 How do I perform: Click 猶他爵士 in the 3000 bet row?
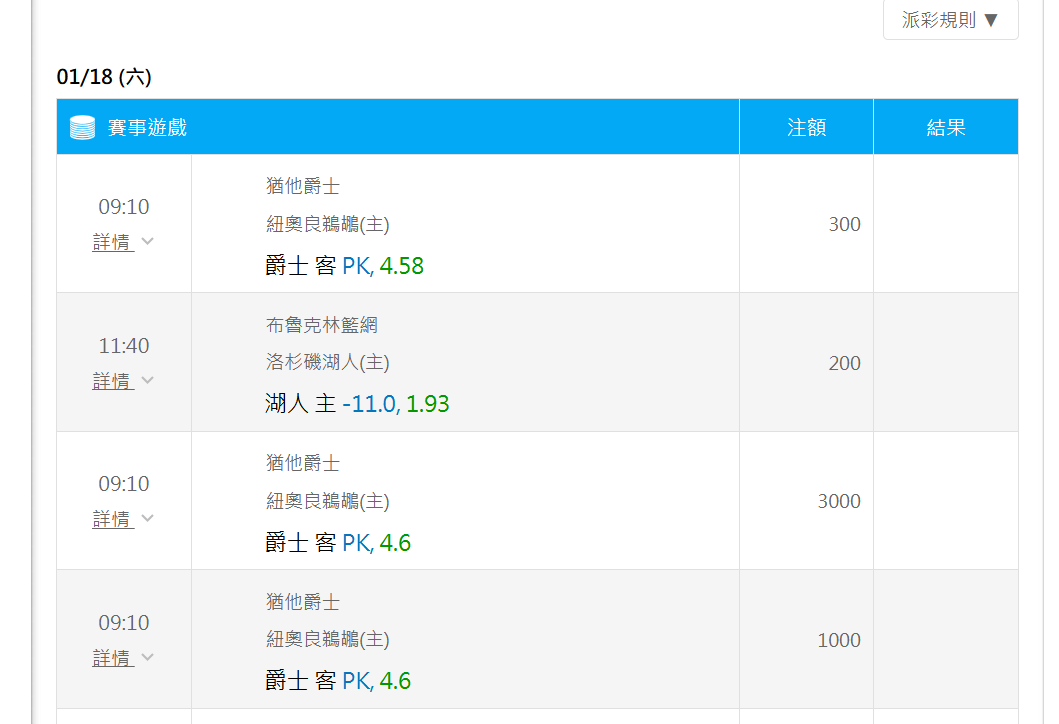point(303,463)
